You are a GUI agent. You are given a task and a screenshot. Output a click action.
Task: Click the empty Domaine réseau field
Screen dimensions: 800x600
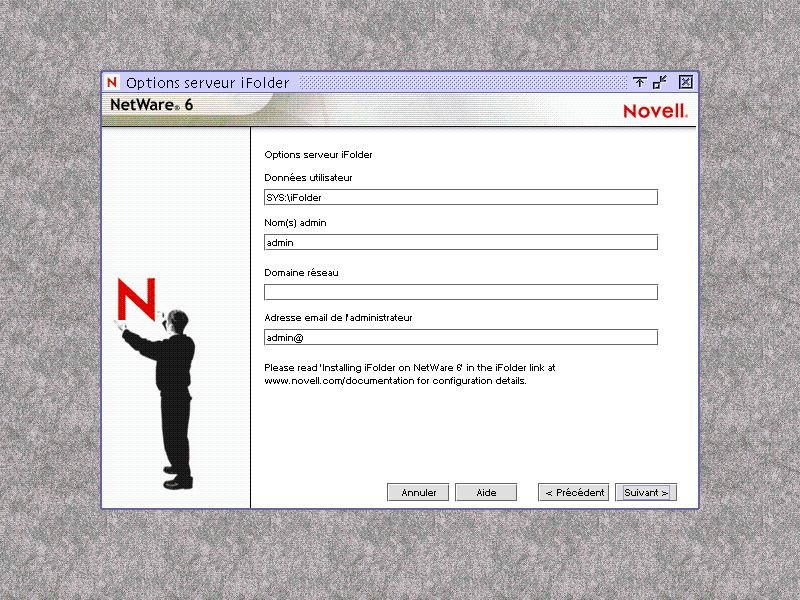(460, 291)
